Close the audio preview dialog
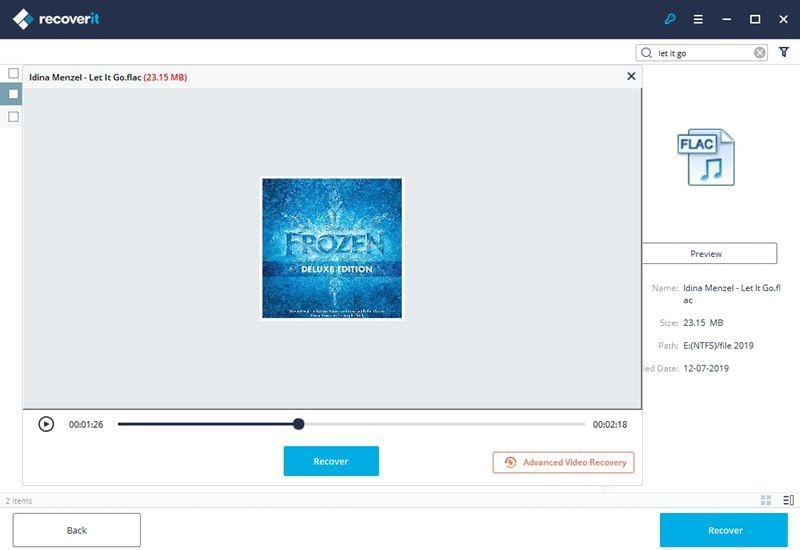This screenshot has height=550, width=800. [631, 76]
